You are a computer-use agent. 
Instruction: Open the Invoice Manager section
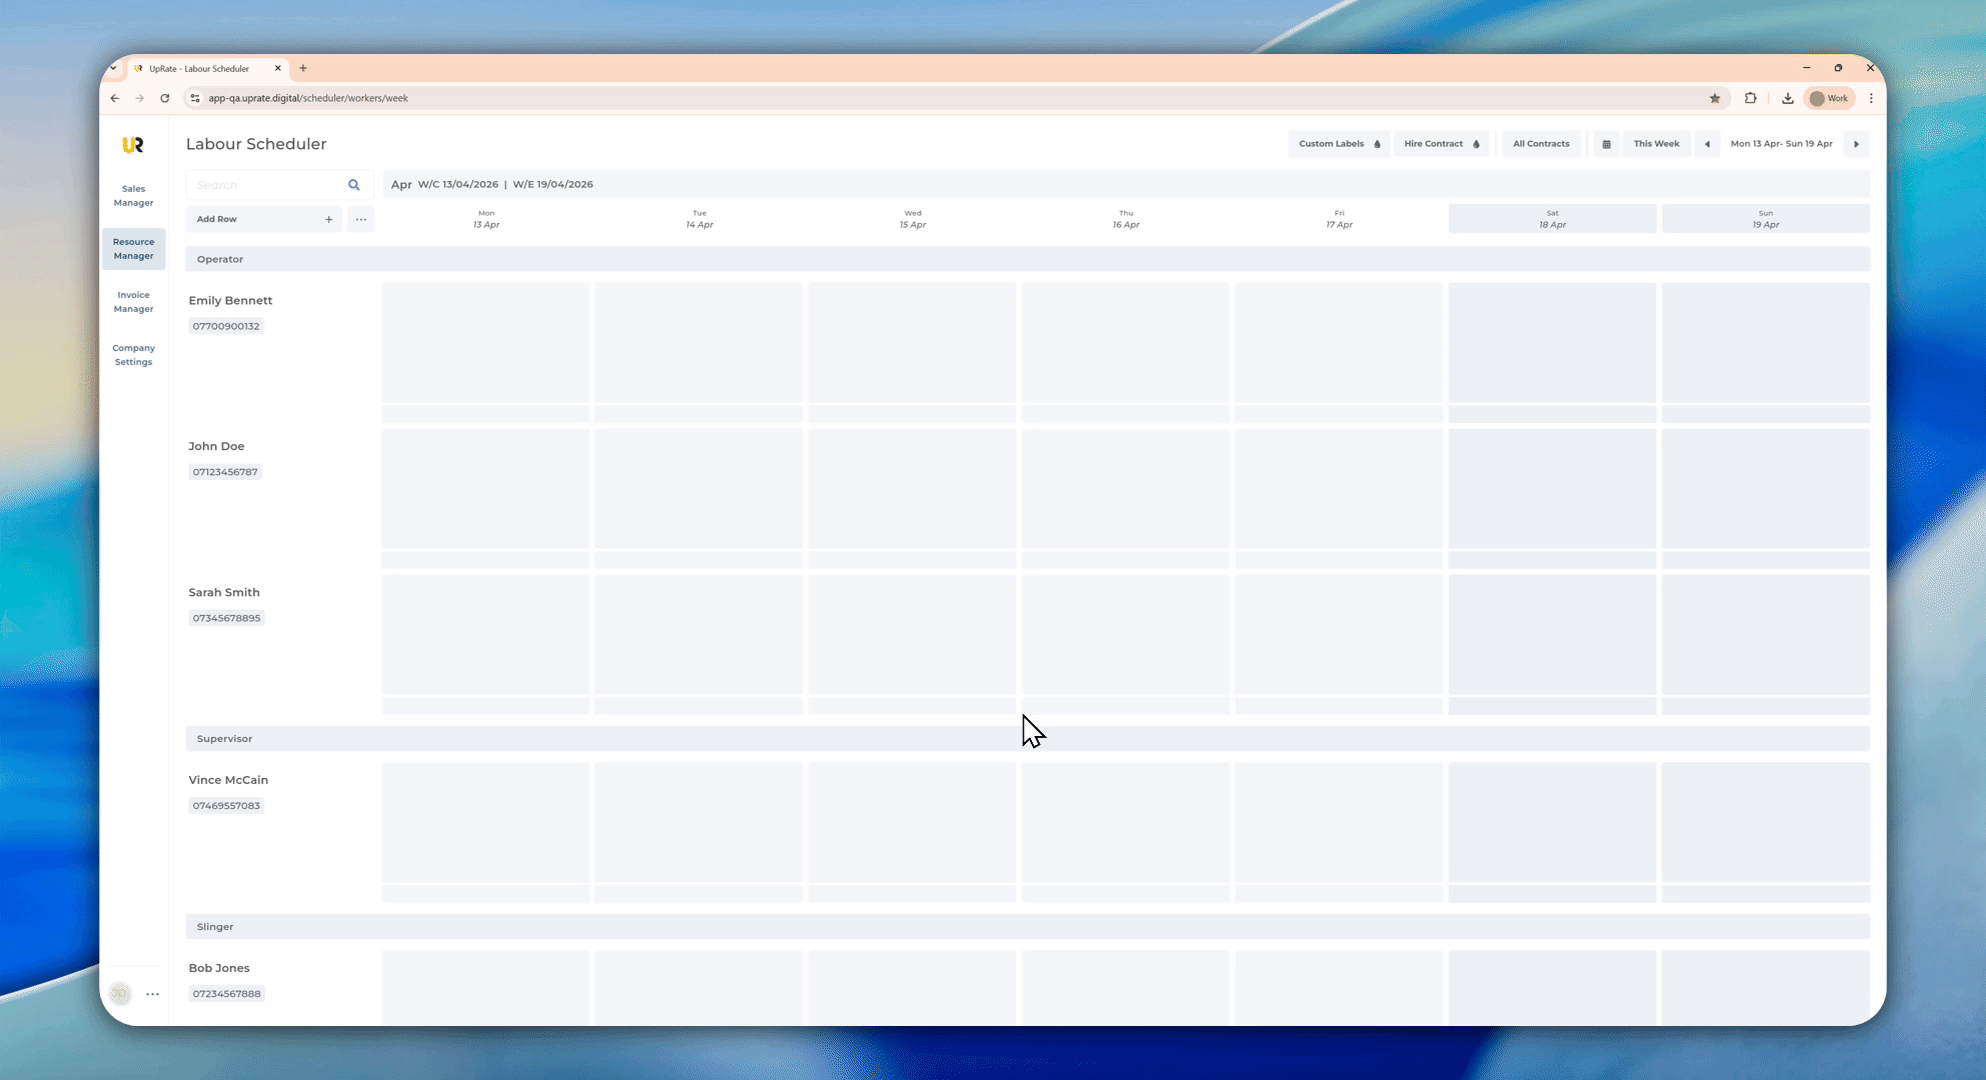(x=133, y=302)
